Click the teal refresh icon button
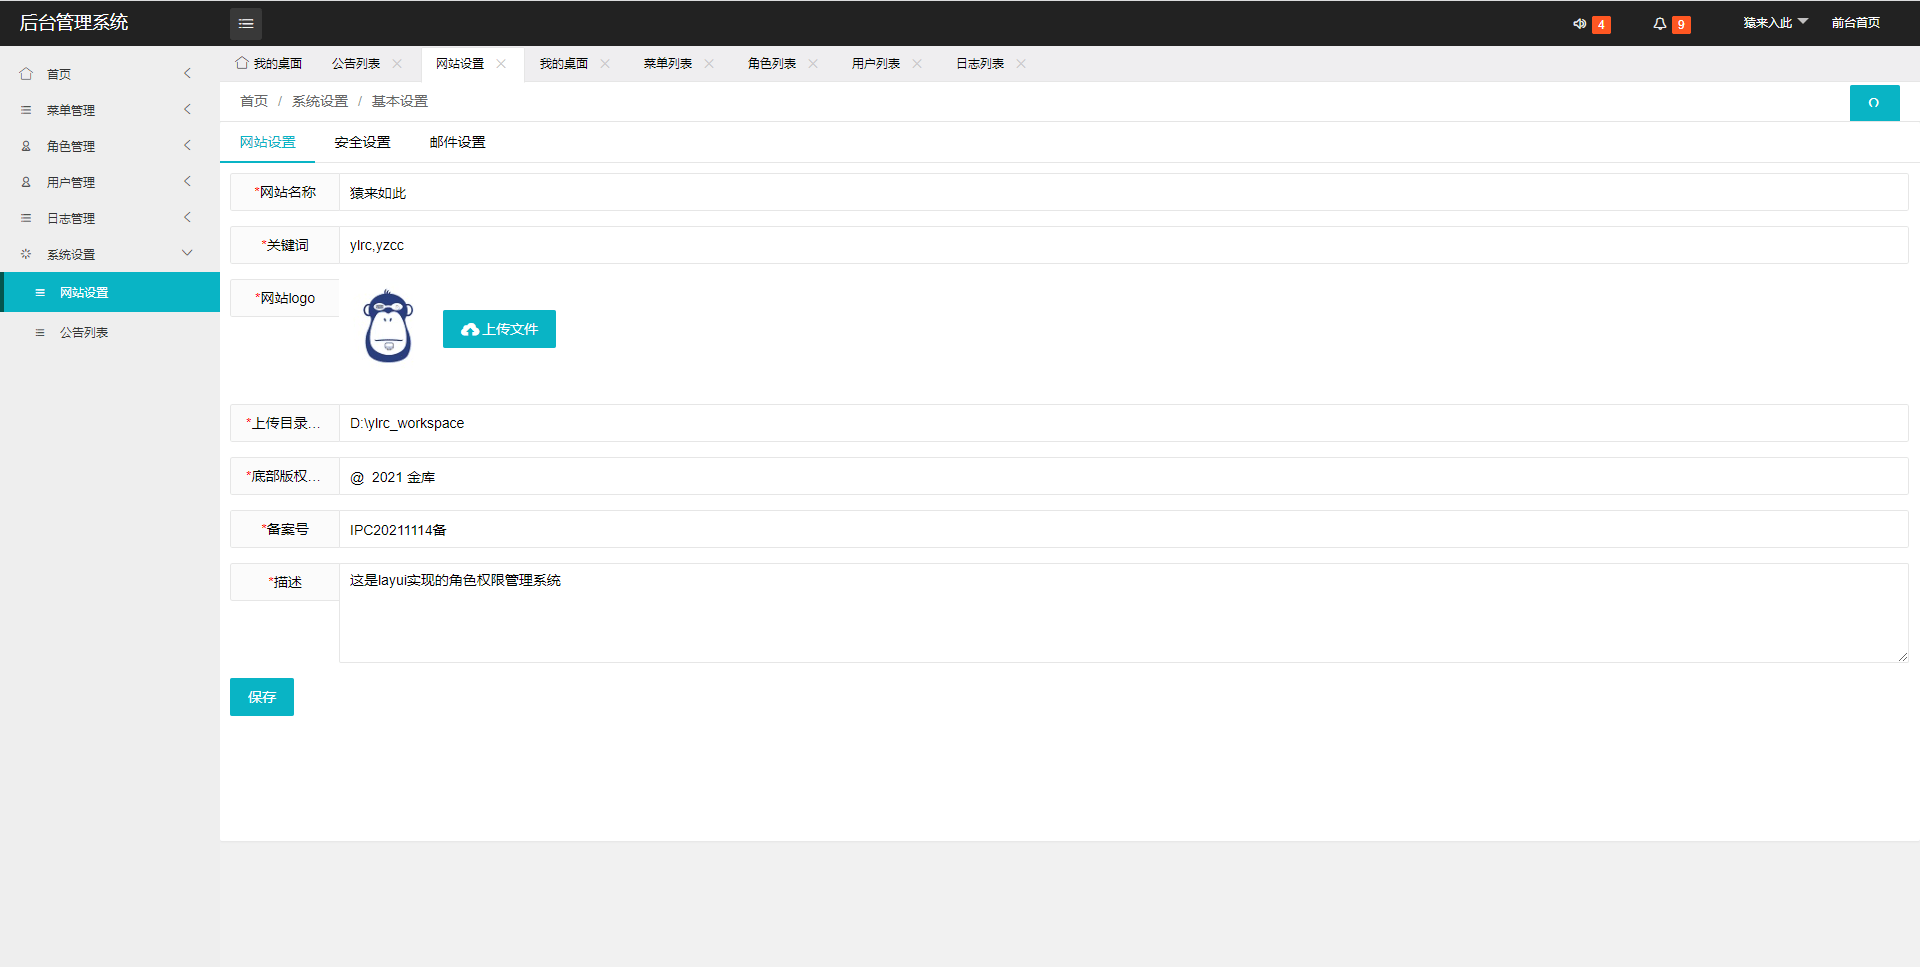Image resolution: width=1920 pixels, height=967 pixels. pos(1874,103)
